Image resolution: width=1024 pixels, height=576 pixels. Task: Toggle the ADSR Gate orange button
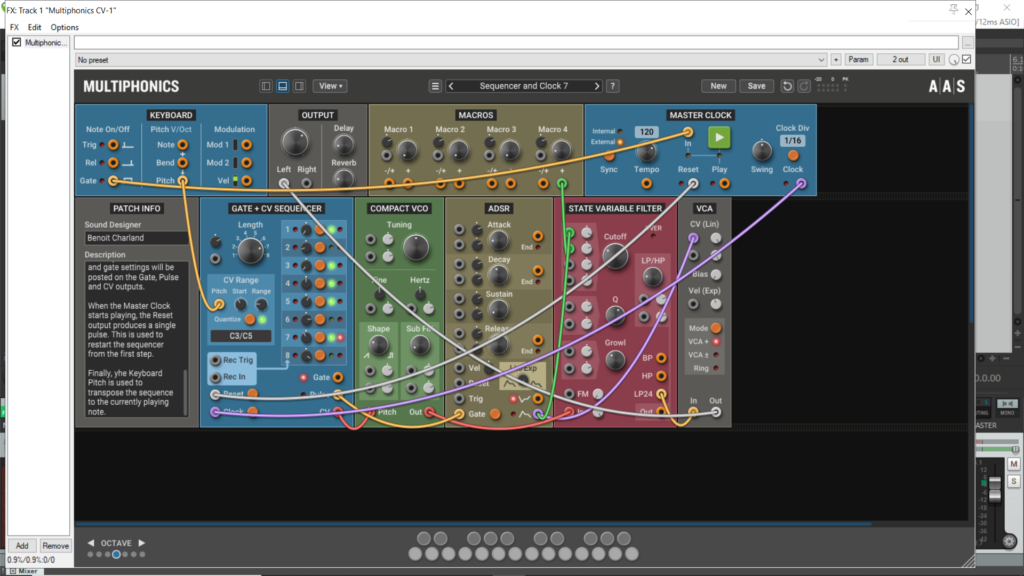pyautogui.click(x=495, y=413)
